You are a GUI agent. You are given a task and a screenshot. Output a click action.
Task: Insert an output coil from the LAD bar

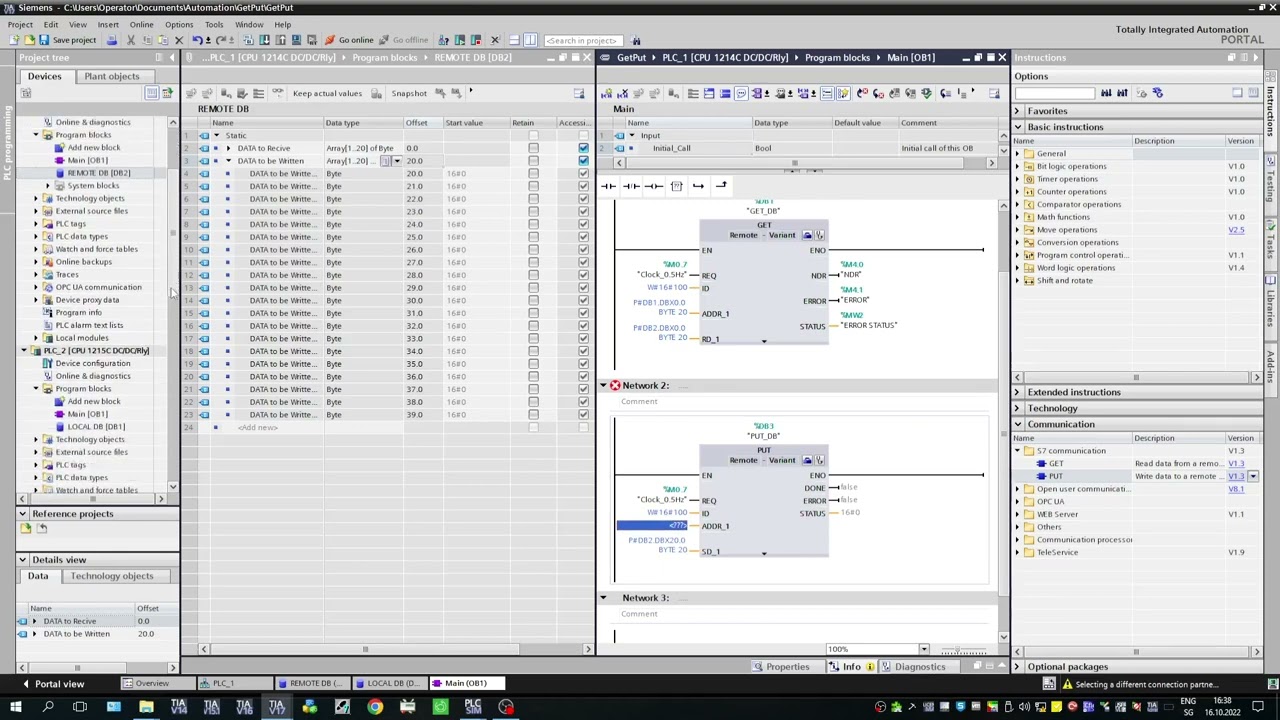point(653,186)
